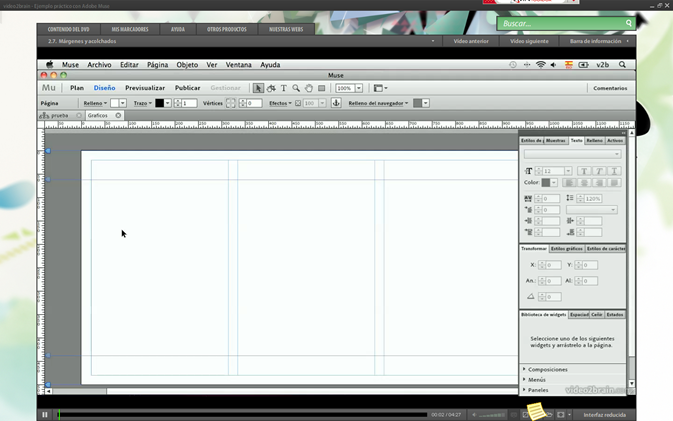Viewport: 673px width, 421px height.
Task: Open the Trazo black color swatch
Action: [159, 103]
